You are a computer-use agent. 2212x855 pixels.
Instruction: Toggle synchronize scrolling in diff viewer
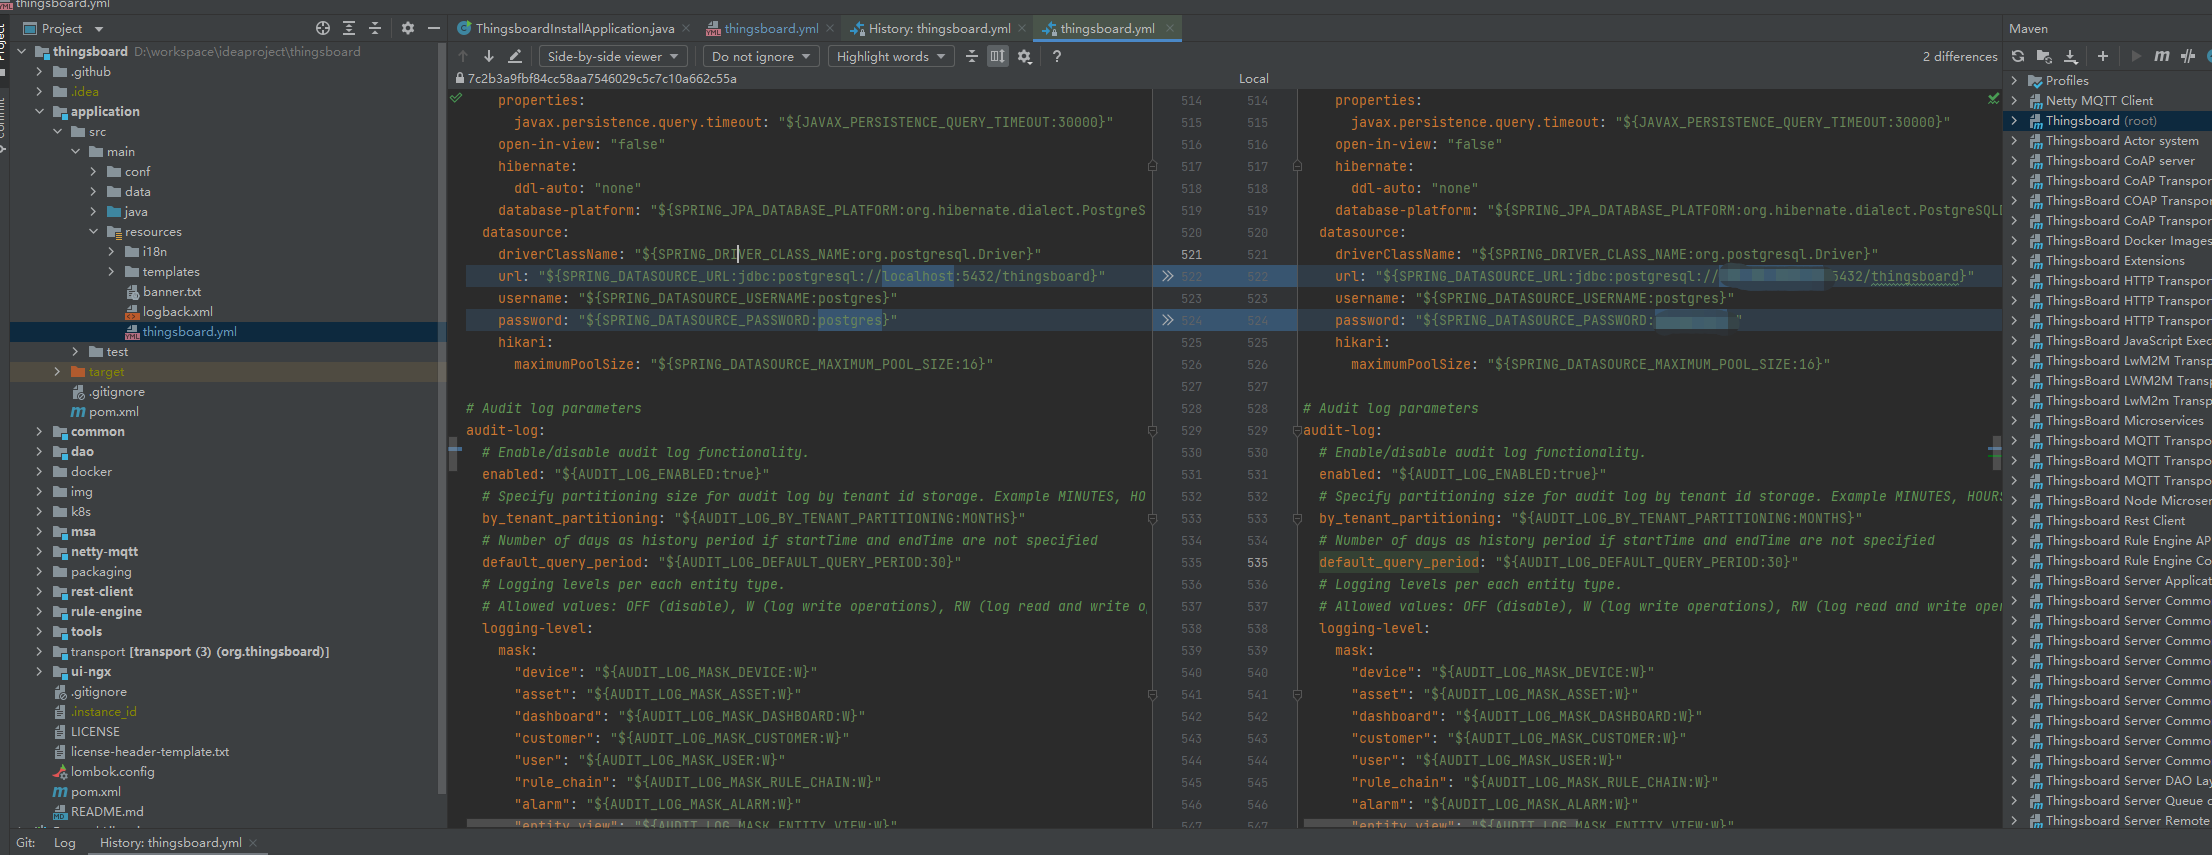(997, 56)
